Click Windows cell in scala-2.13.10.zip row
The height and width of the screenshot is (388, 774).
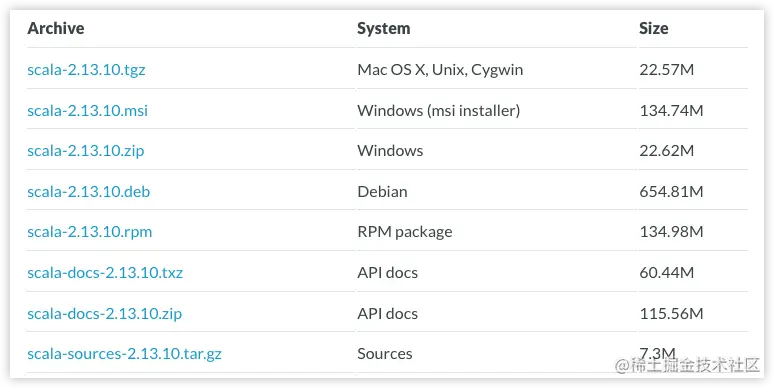click(390, 151)
